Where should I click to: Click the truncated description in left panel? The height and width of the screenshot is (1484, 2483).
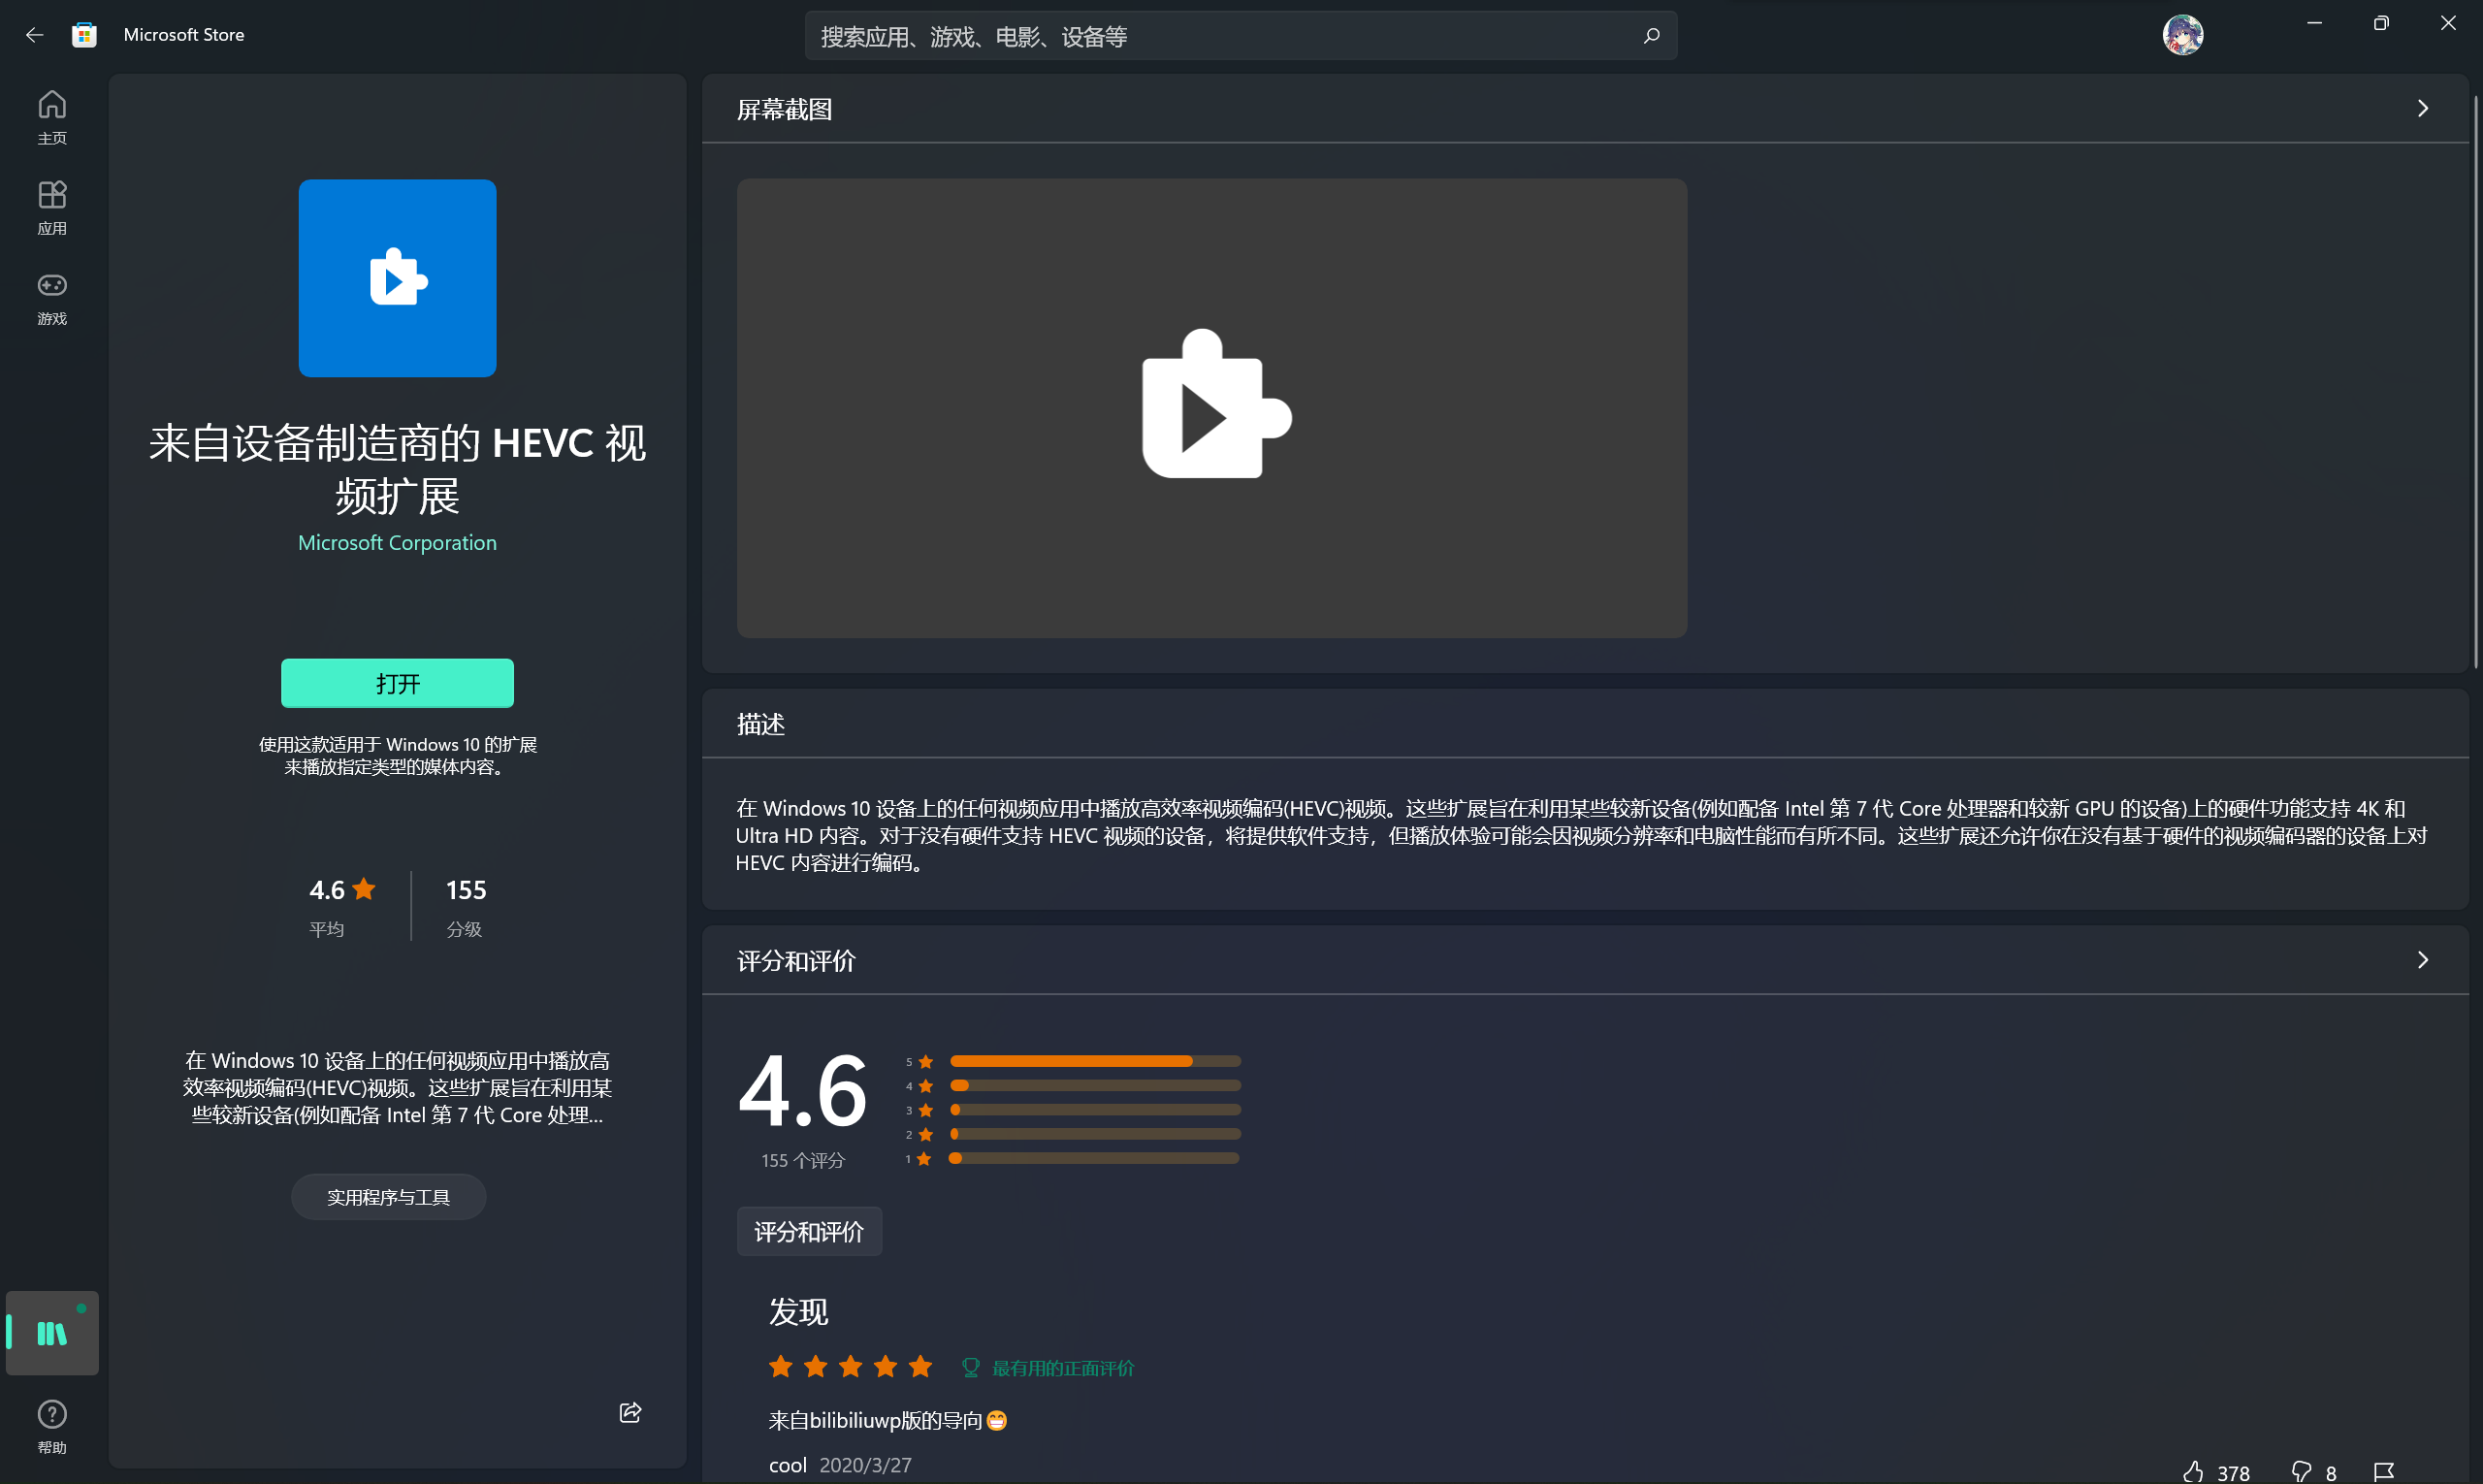click(397, 1088)
